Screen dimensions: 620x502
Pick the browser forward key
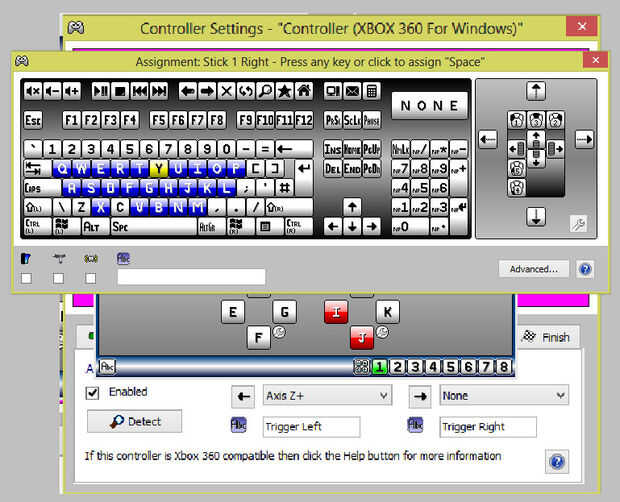point(207,91)
